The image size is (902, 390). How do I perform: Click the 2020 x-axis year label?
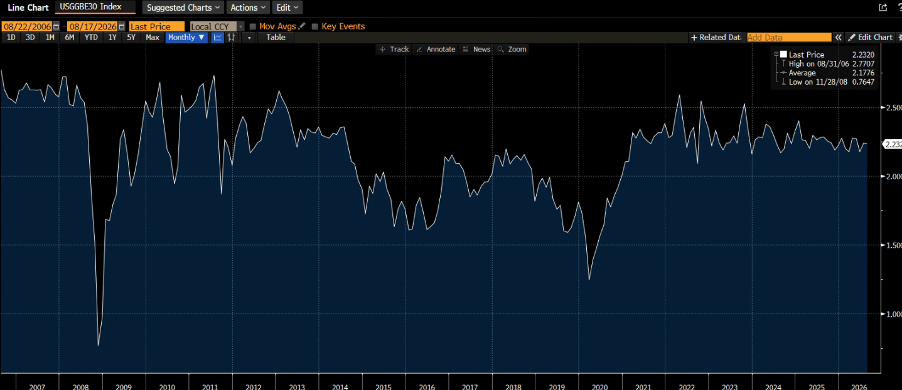pos(600,387)
